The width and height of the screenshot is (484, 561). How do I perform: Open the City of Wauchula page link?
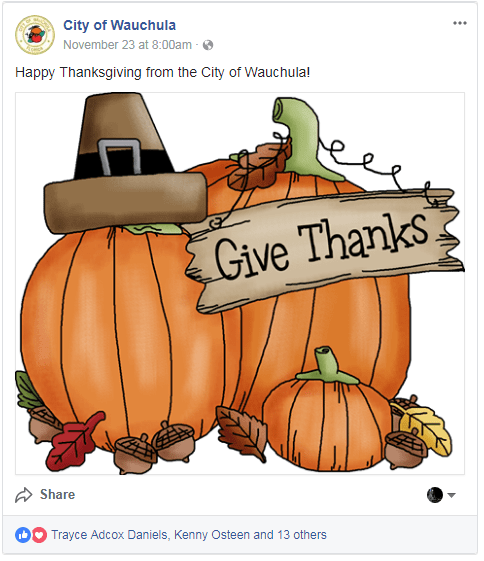click(119, 25)
